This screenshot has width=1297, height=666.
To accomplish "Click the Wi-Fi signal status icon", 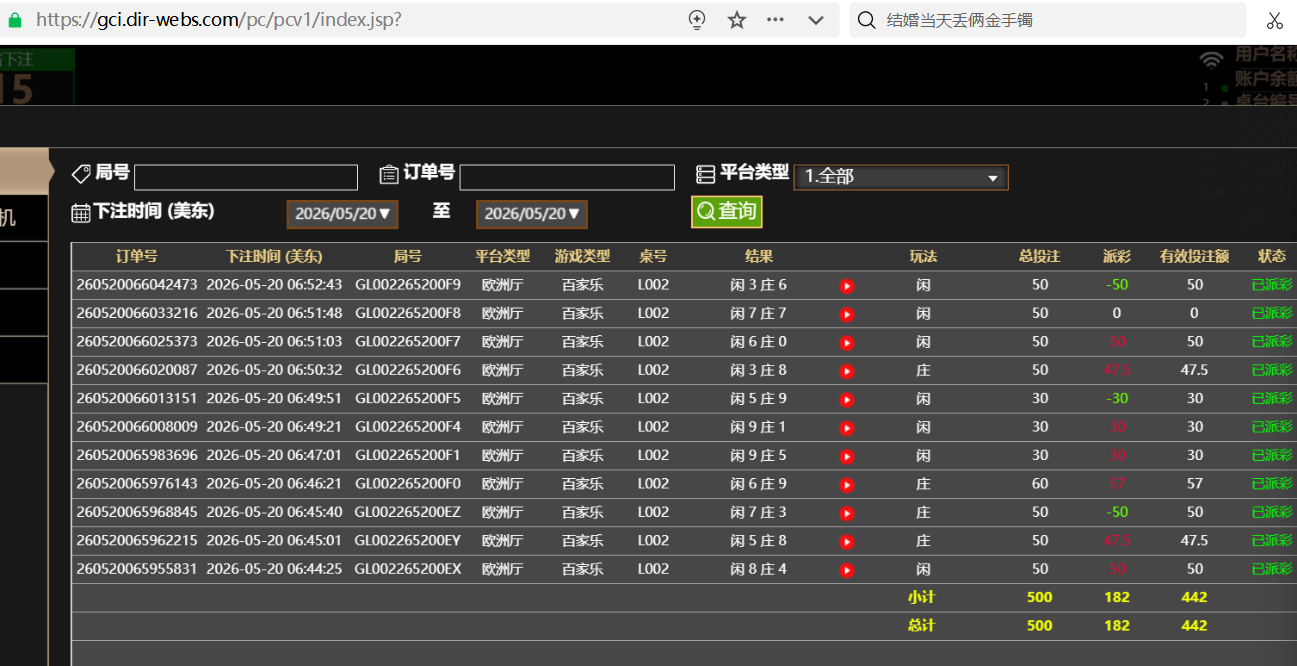I will tap(1211, 60).
